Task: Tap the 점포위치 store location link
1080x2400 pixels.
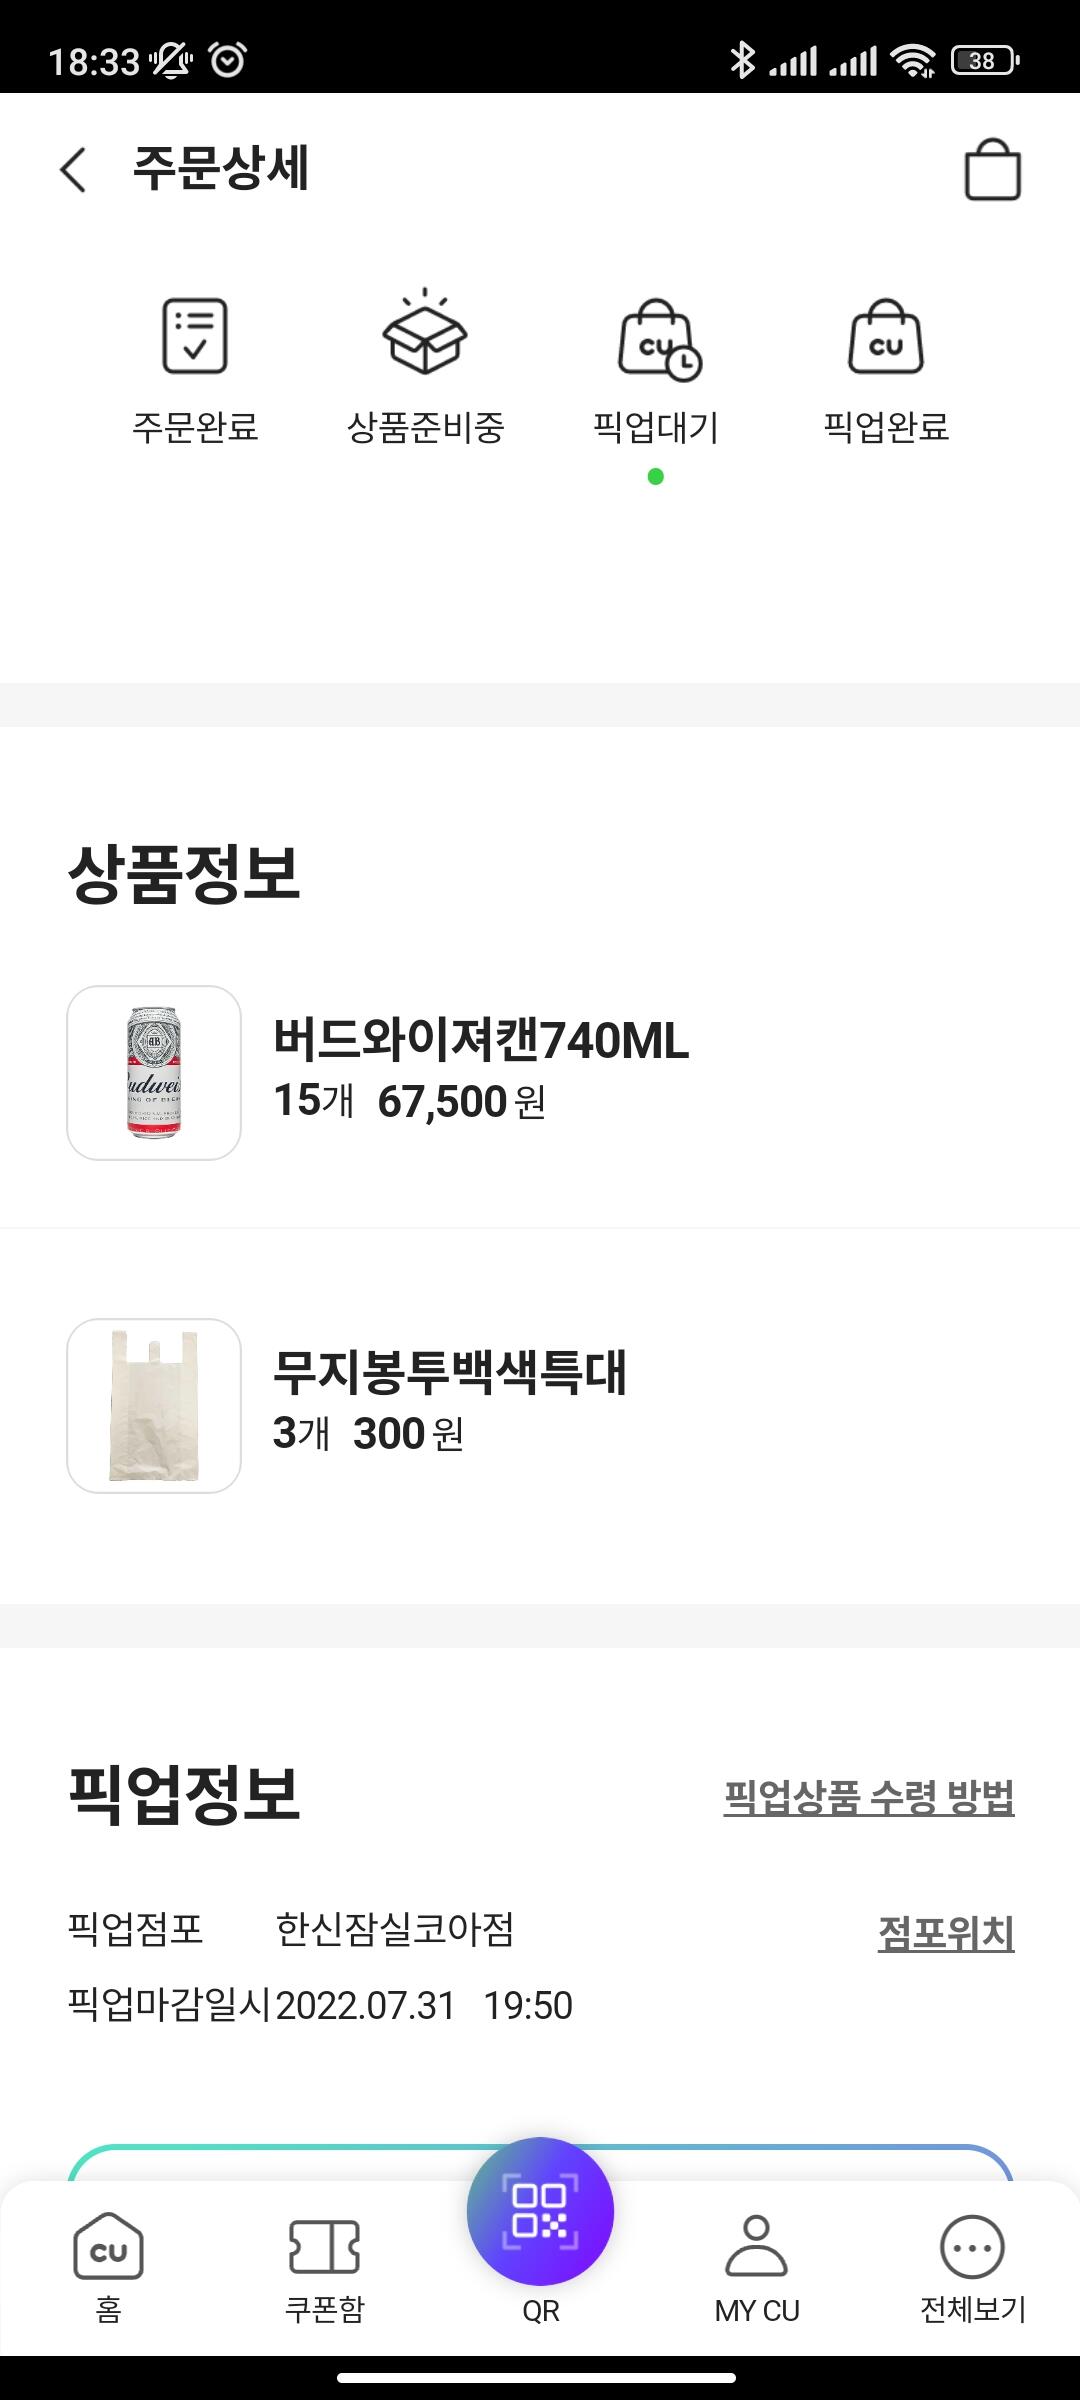Action: point(945,1932)
